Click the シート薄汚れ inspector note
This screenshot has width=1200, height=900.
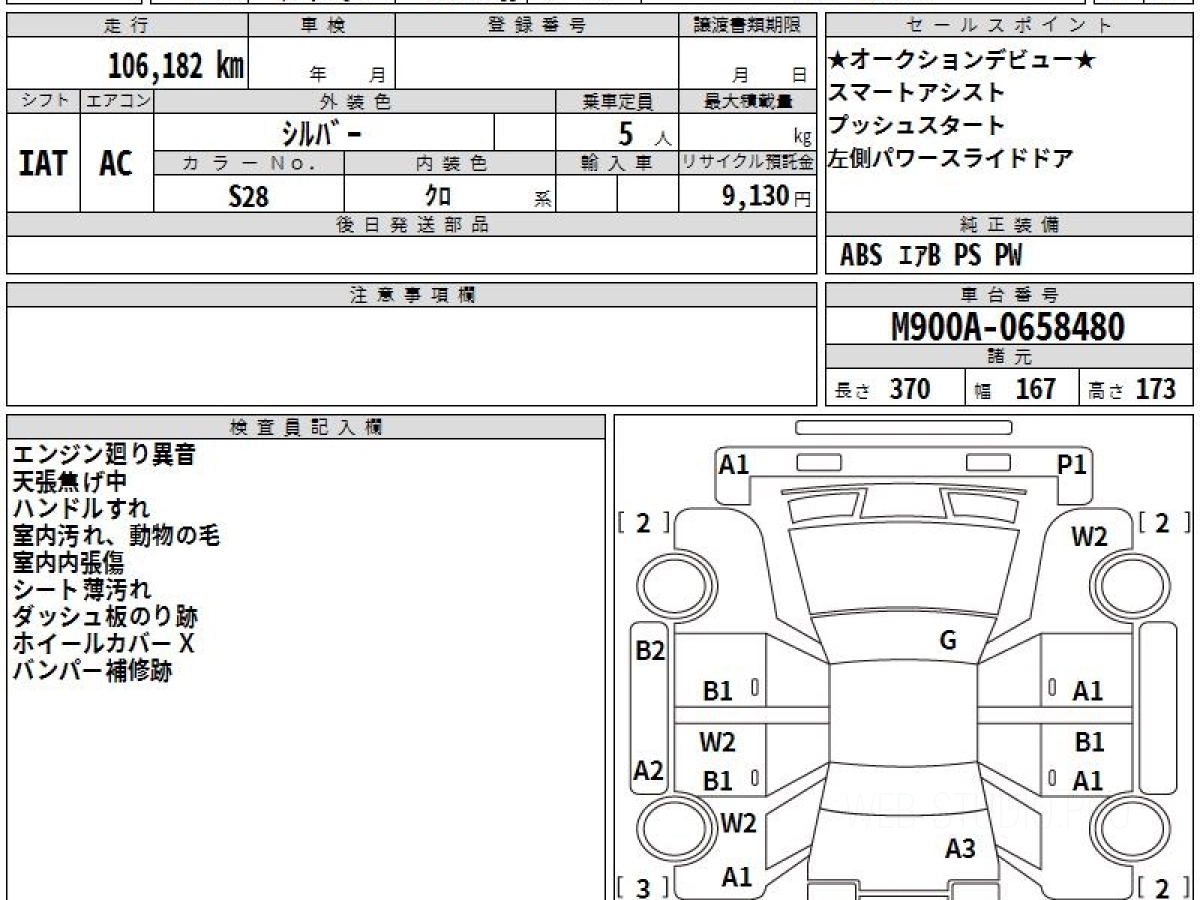[x=81, y=590]
